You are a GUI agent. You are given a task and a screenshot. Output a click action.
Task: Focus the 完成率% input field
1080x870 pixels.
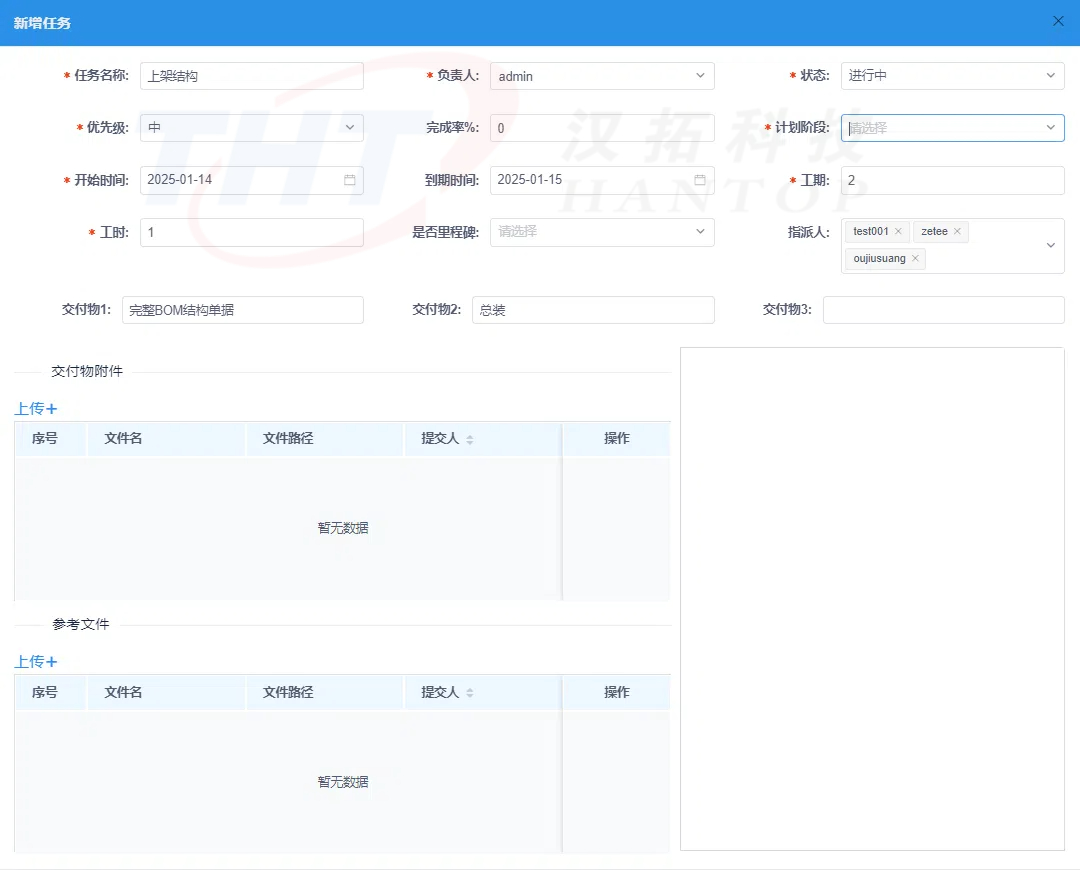coord(602,128)
